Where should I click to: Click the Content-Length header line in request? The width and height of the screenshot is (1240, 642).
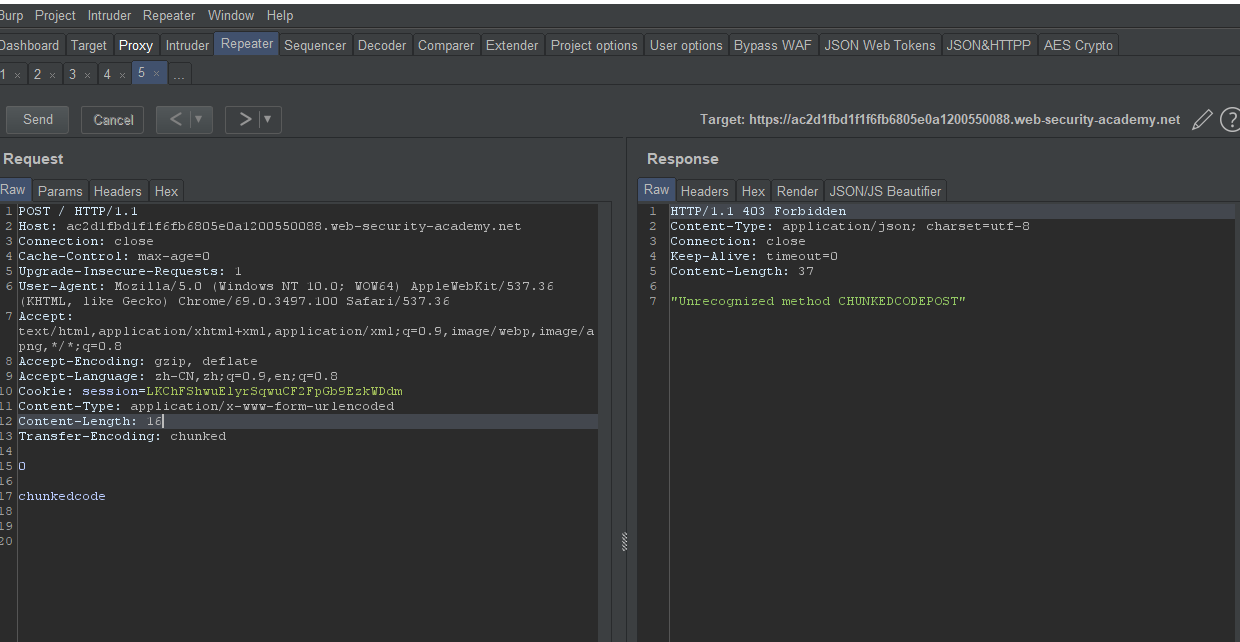[x=90, y=421]
